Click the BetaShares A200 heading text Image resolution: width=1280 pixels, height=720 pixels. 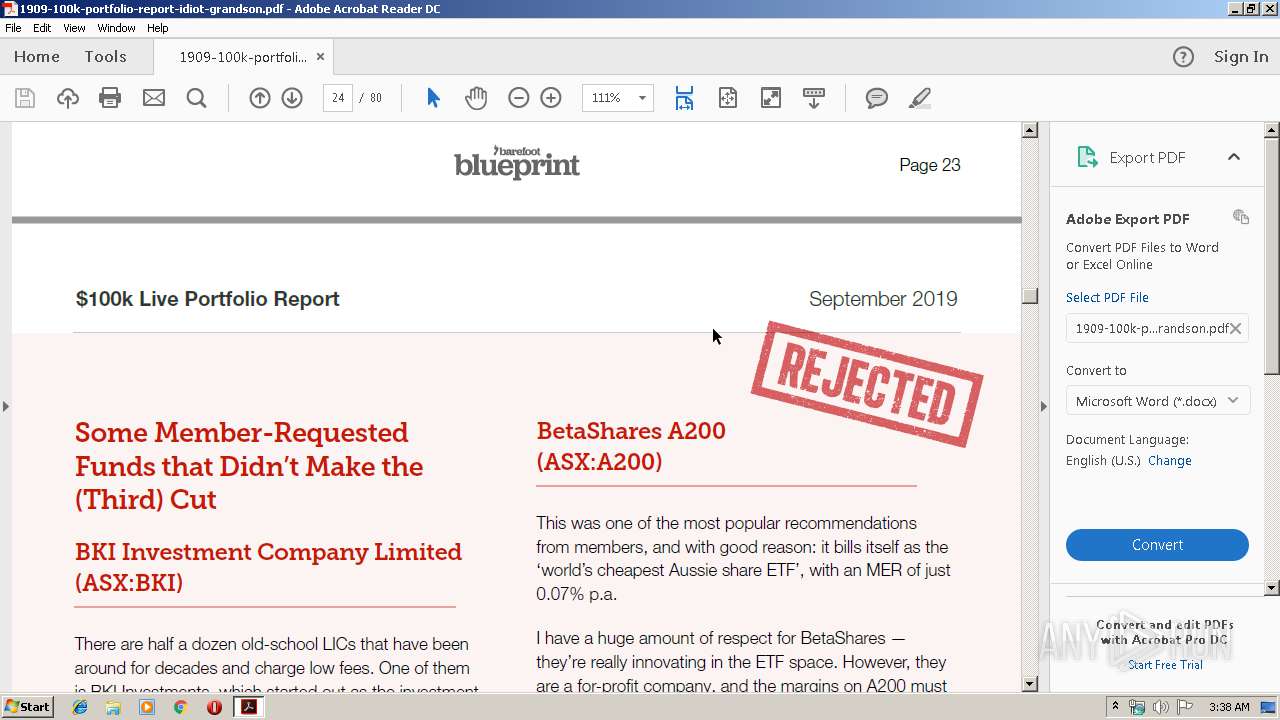[x=631, y=446]
